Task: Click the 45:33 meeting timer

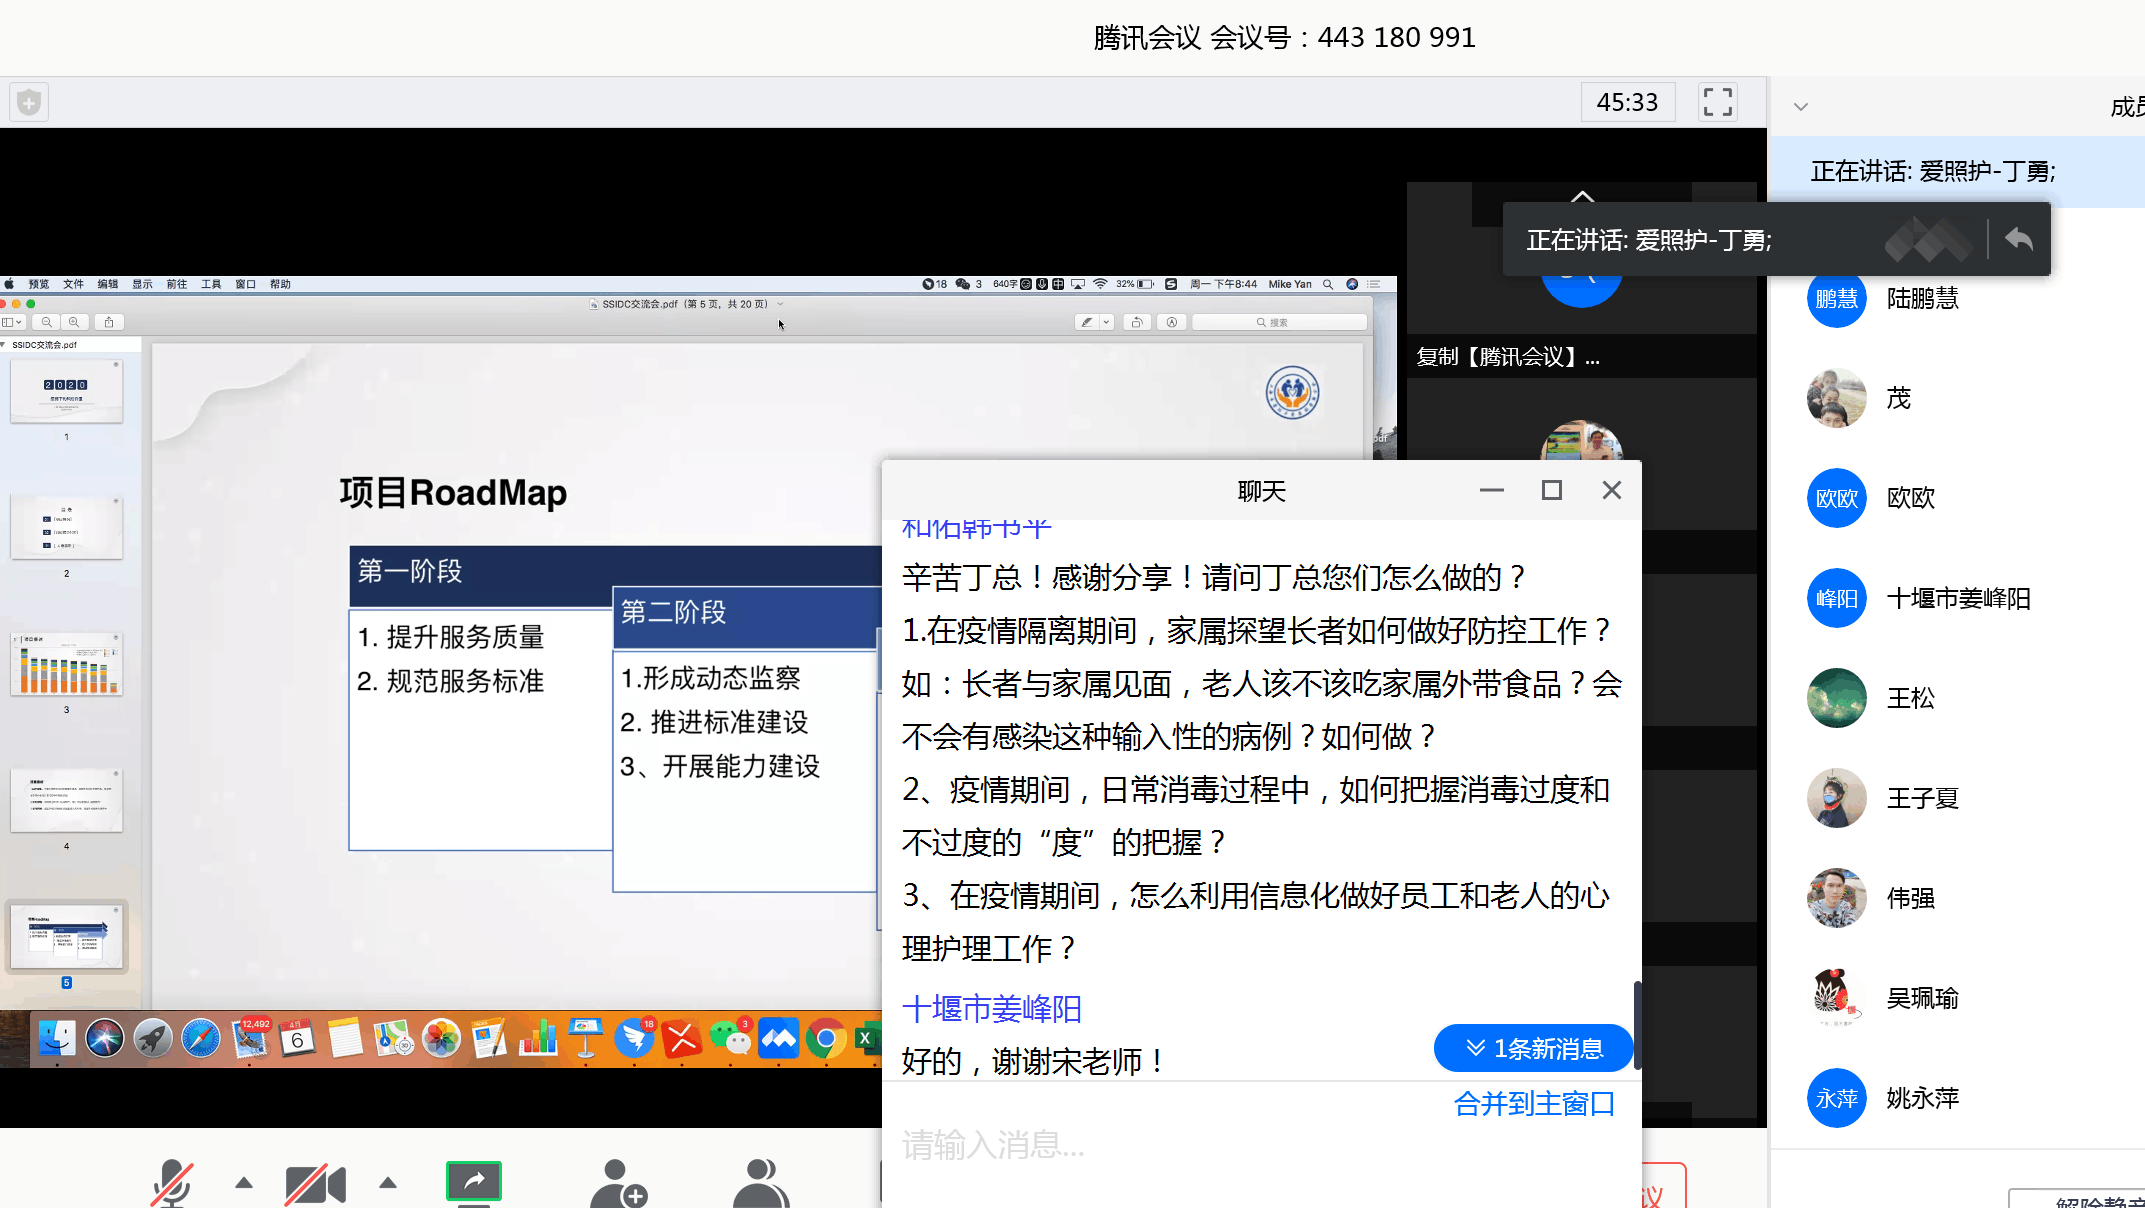Action: (1627, 102)
